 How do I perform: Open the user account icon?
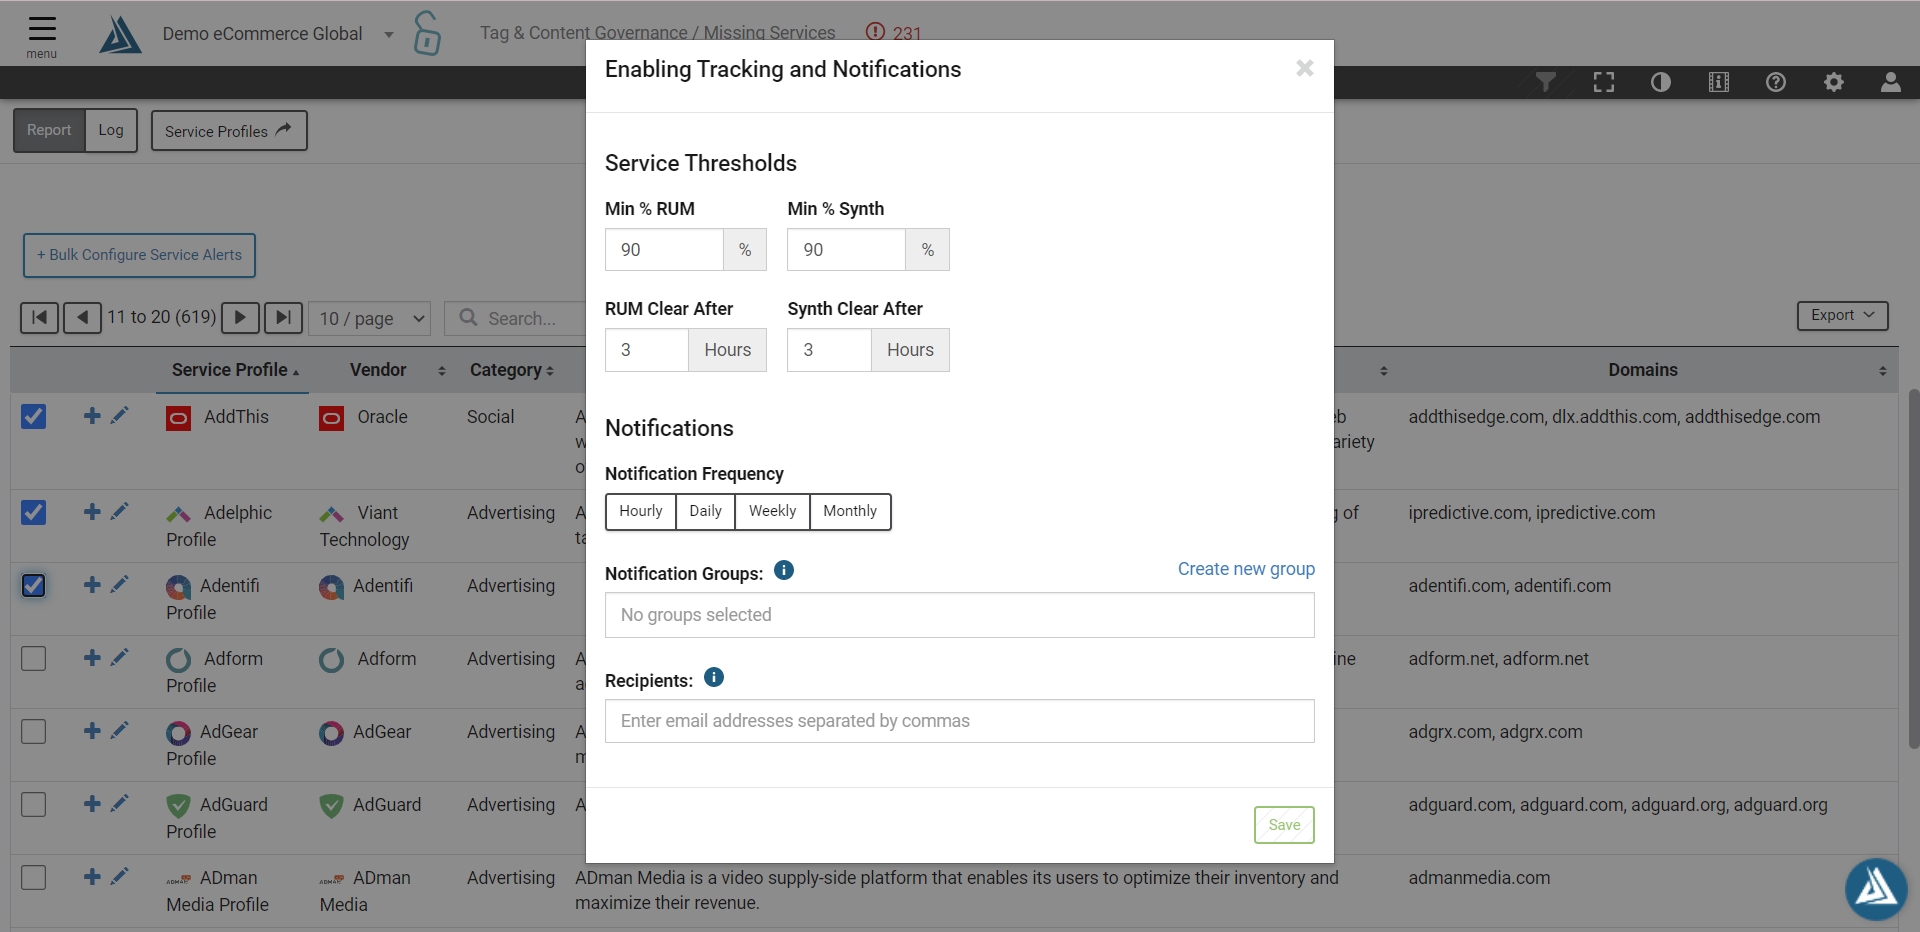tap(1890, 82)
